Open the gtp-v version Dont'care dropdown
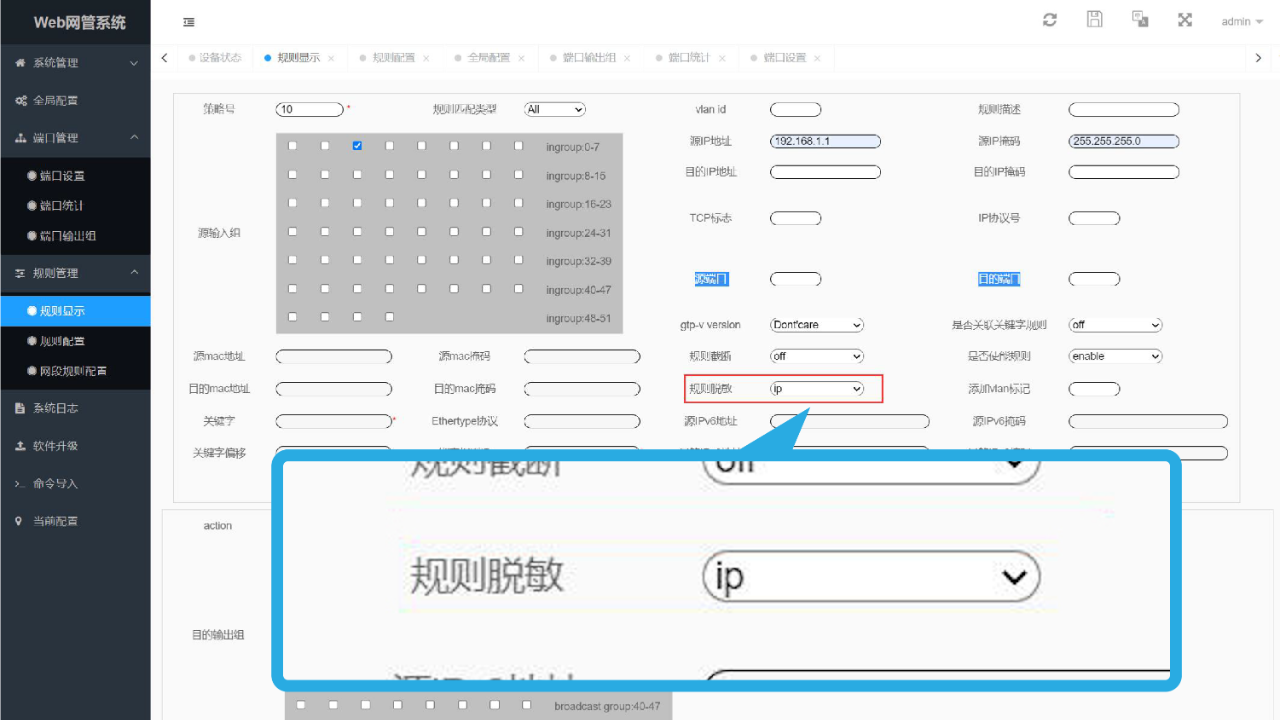 pyautogui.click(x=817, y=325)
